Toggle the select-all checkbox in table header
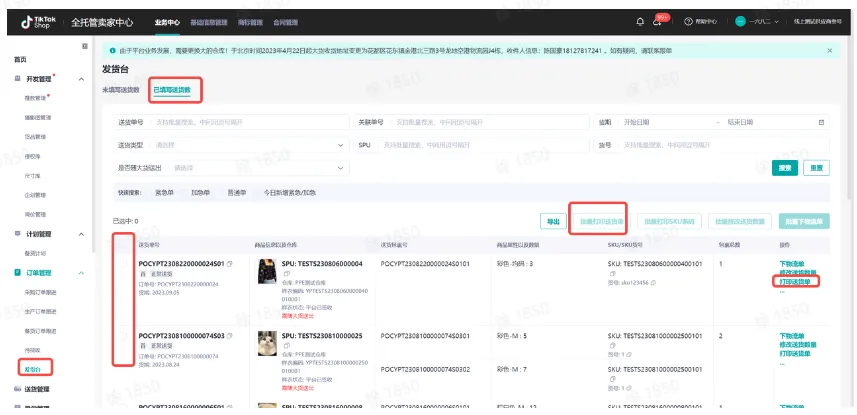Image resolution: width=857 pixels, height=415 pixels. click(x=123, y=246)
